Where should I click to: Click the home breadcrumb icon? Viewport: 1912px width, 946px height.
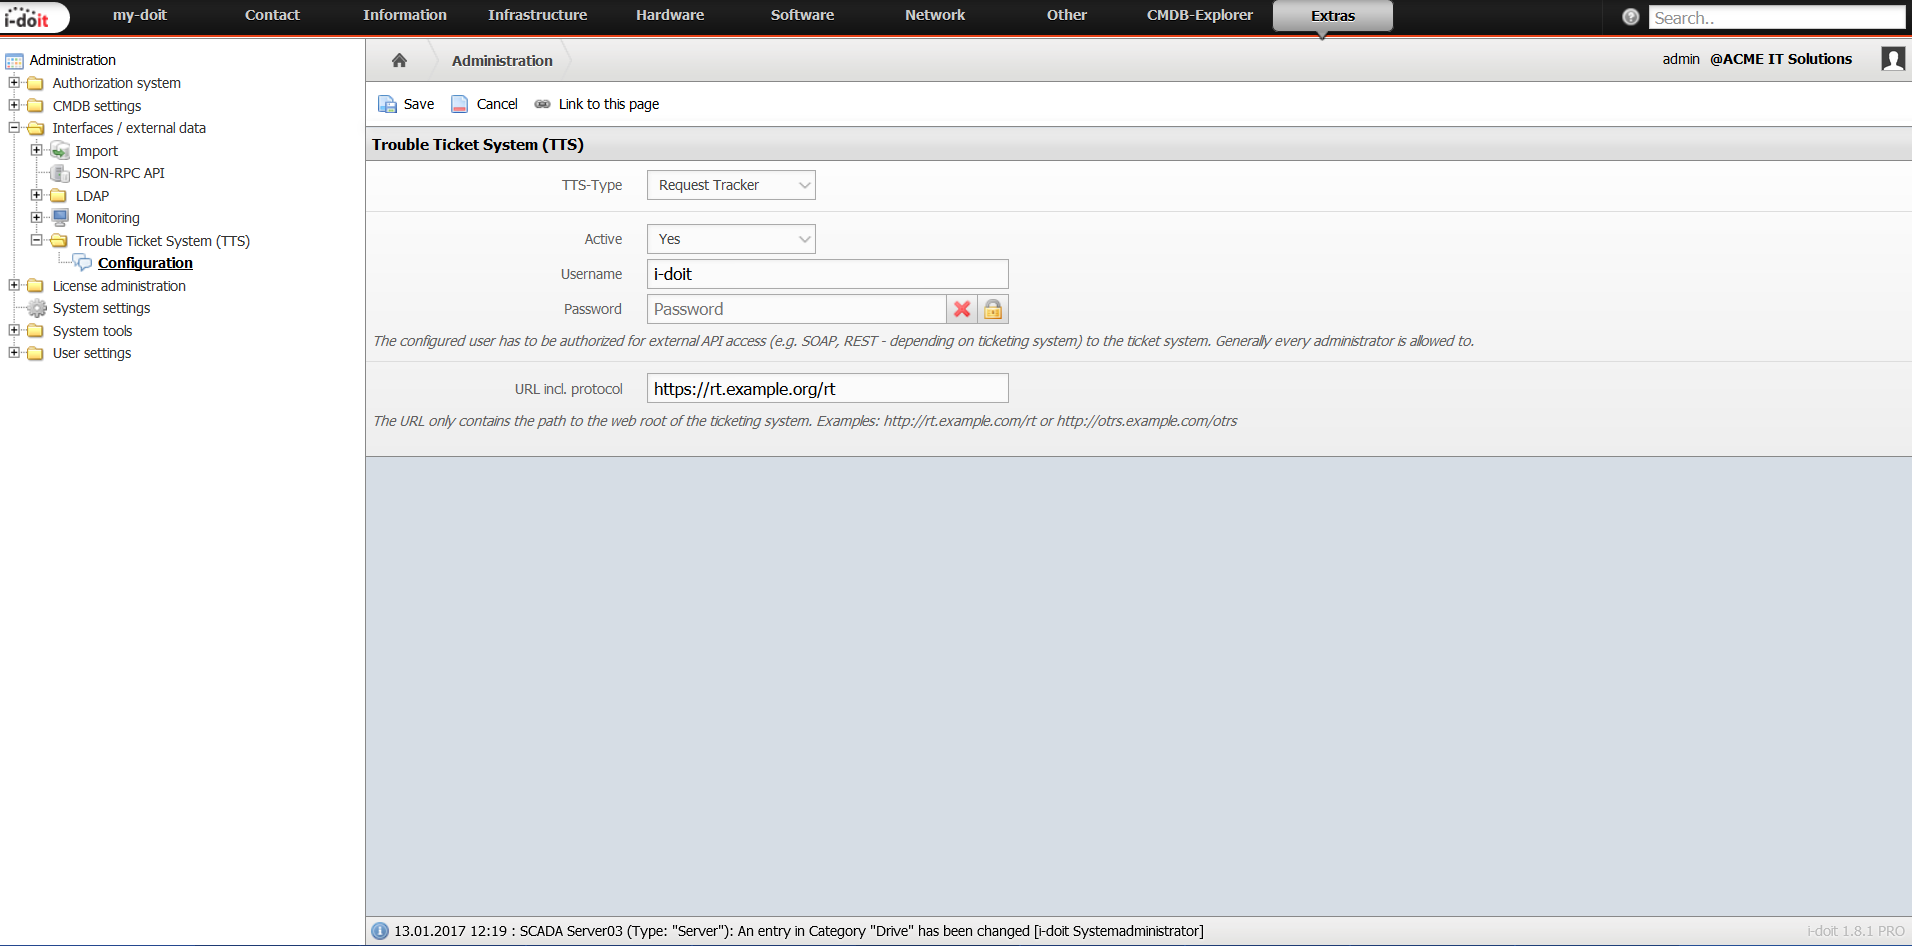click(x=399, y=60)
